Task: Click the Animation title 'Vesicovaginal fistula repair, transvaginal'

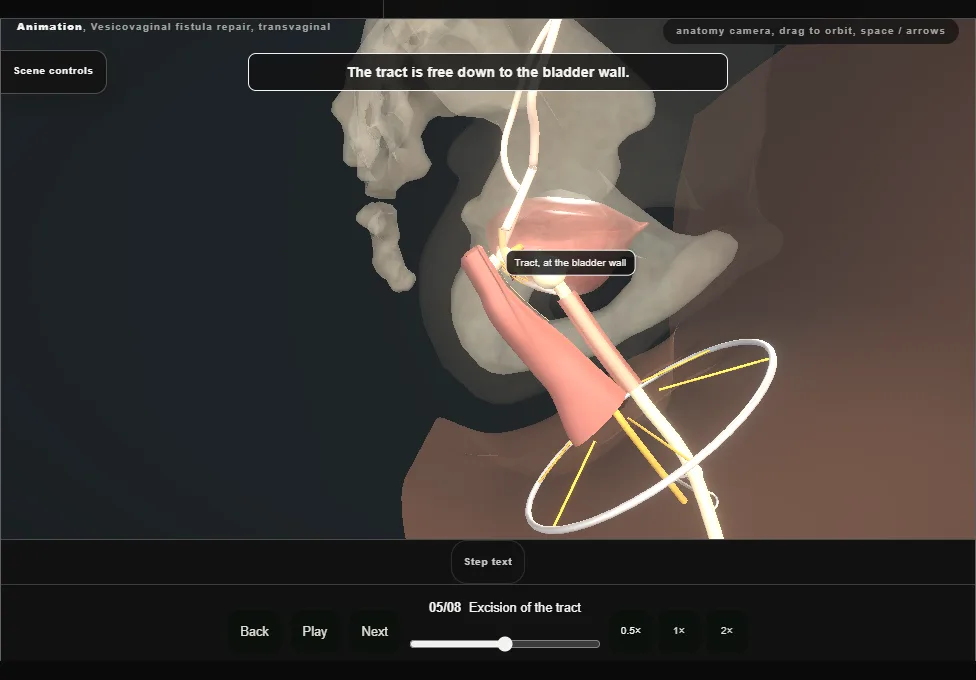Action: pos(210,27)
